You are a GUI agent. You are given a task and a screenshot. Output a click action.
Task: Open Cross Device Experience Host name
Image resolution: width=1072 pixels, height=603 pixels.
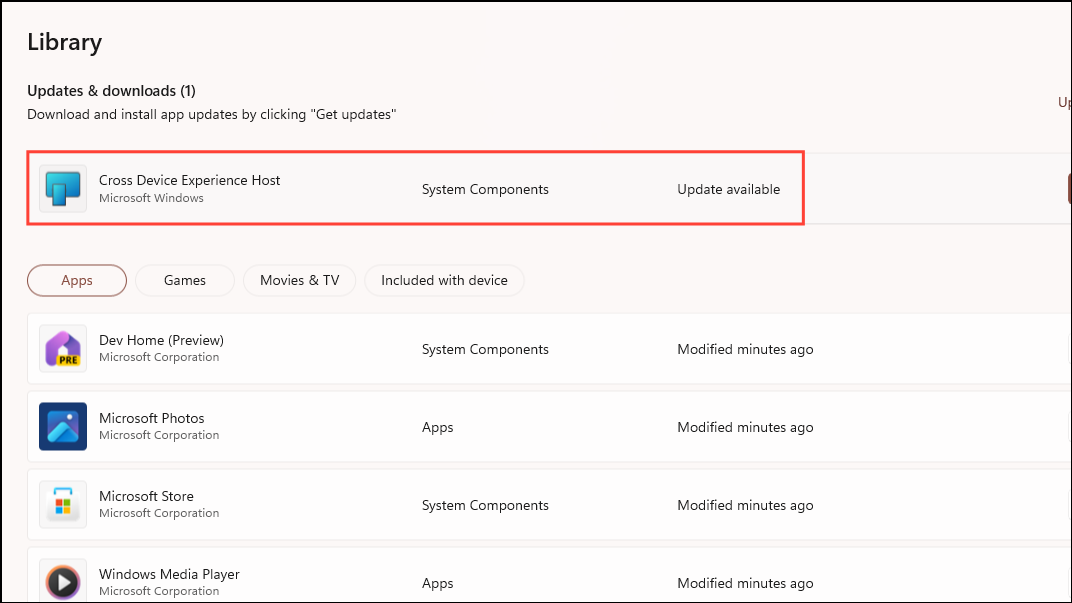tap(189, 181)
